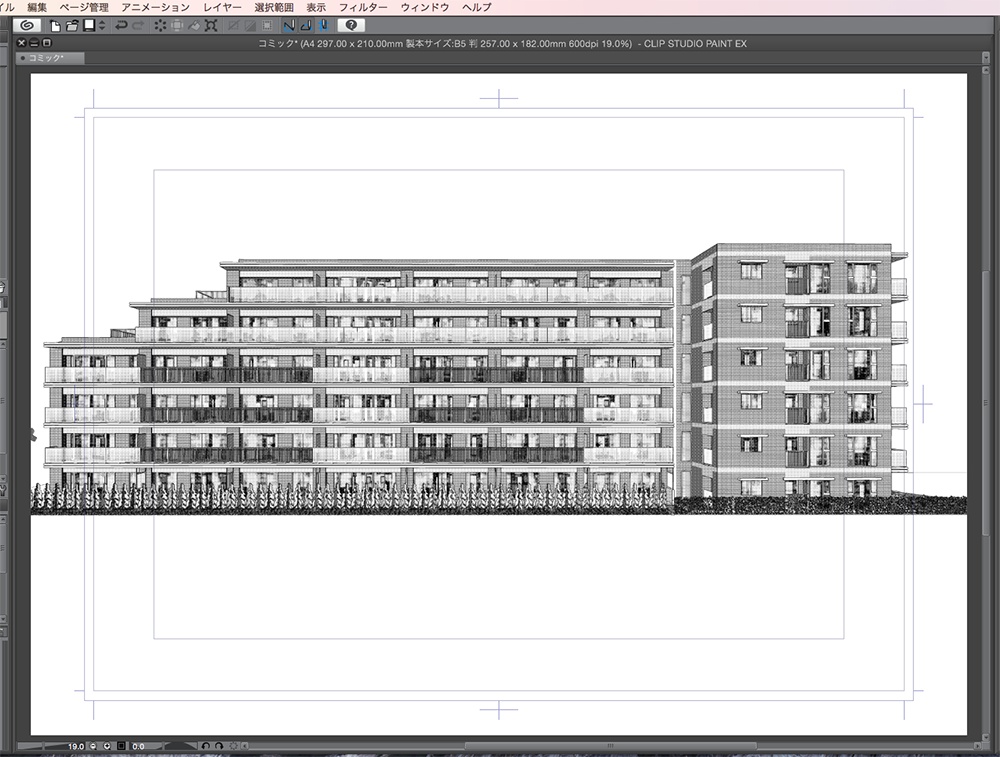Open the 表示 menu

pos(316,7)
